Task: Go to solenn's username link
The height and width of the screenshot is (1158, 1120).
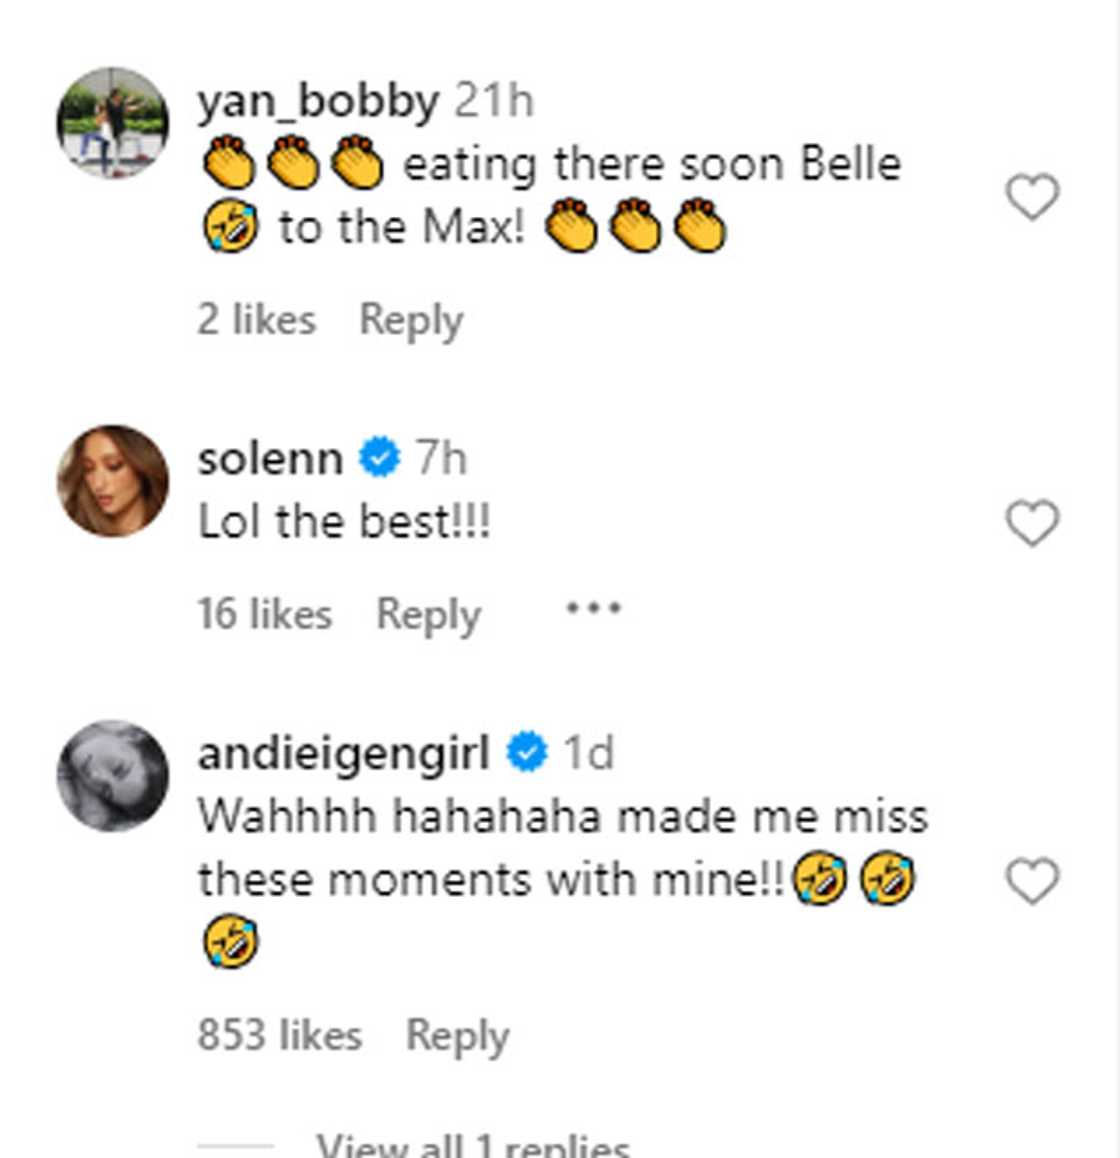Action: (270, 459)
